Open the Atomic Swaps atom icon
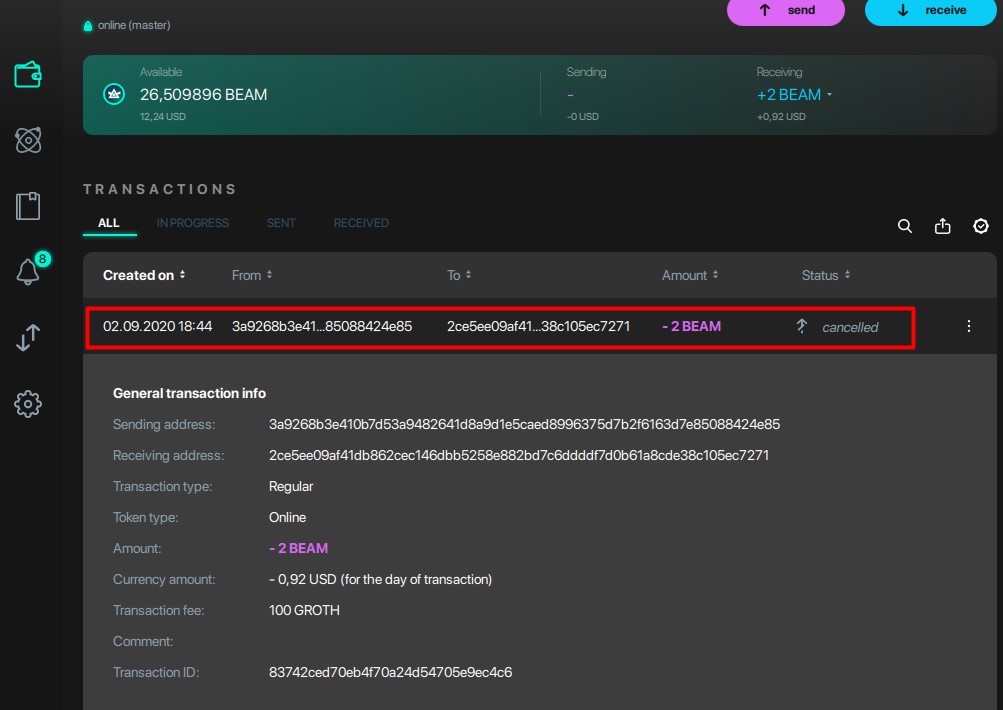This screenshot has height=710, width=1003. point(30,139)
